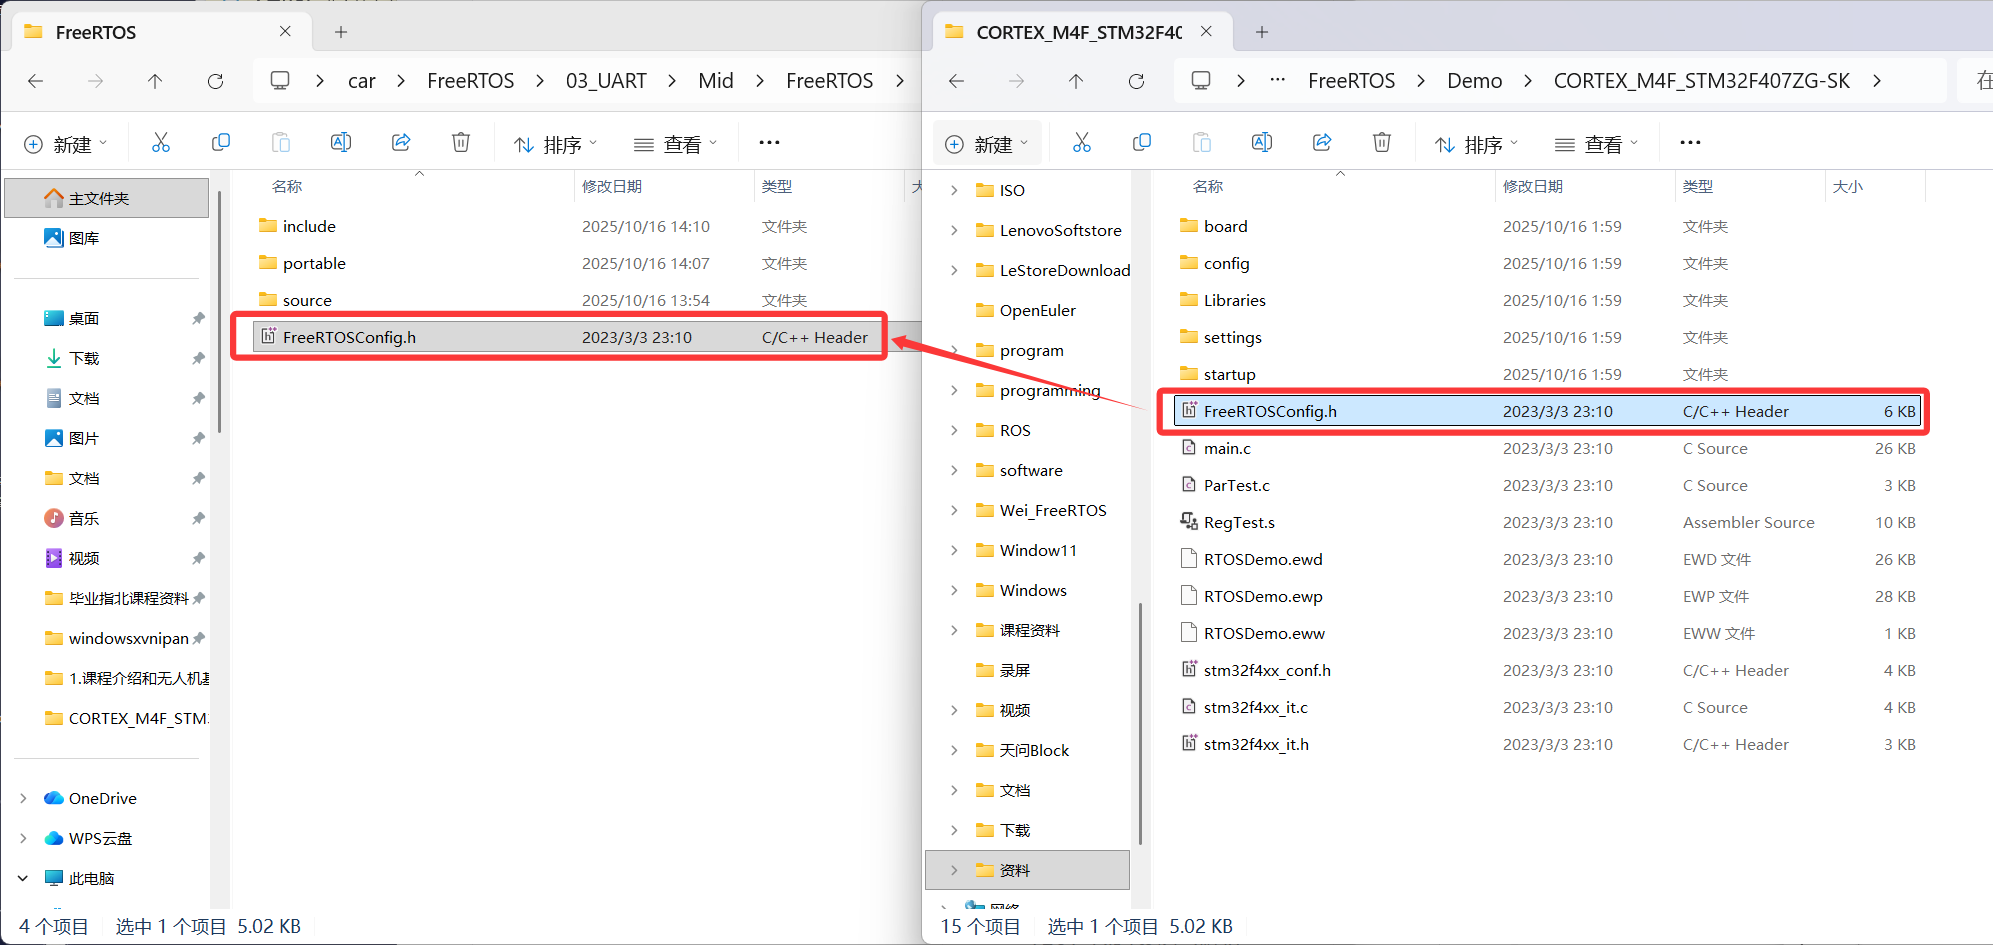This screenshot has width=1993, height=945.
Task: Click breadcrumb ellipsis in right address bar
Action: (x=1278, y=81)
